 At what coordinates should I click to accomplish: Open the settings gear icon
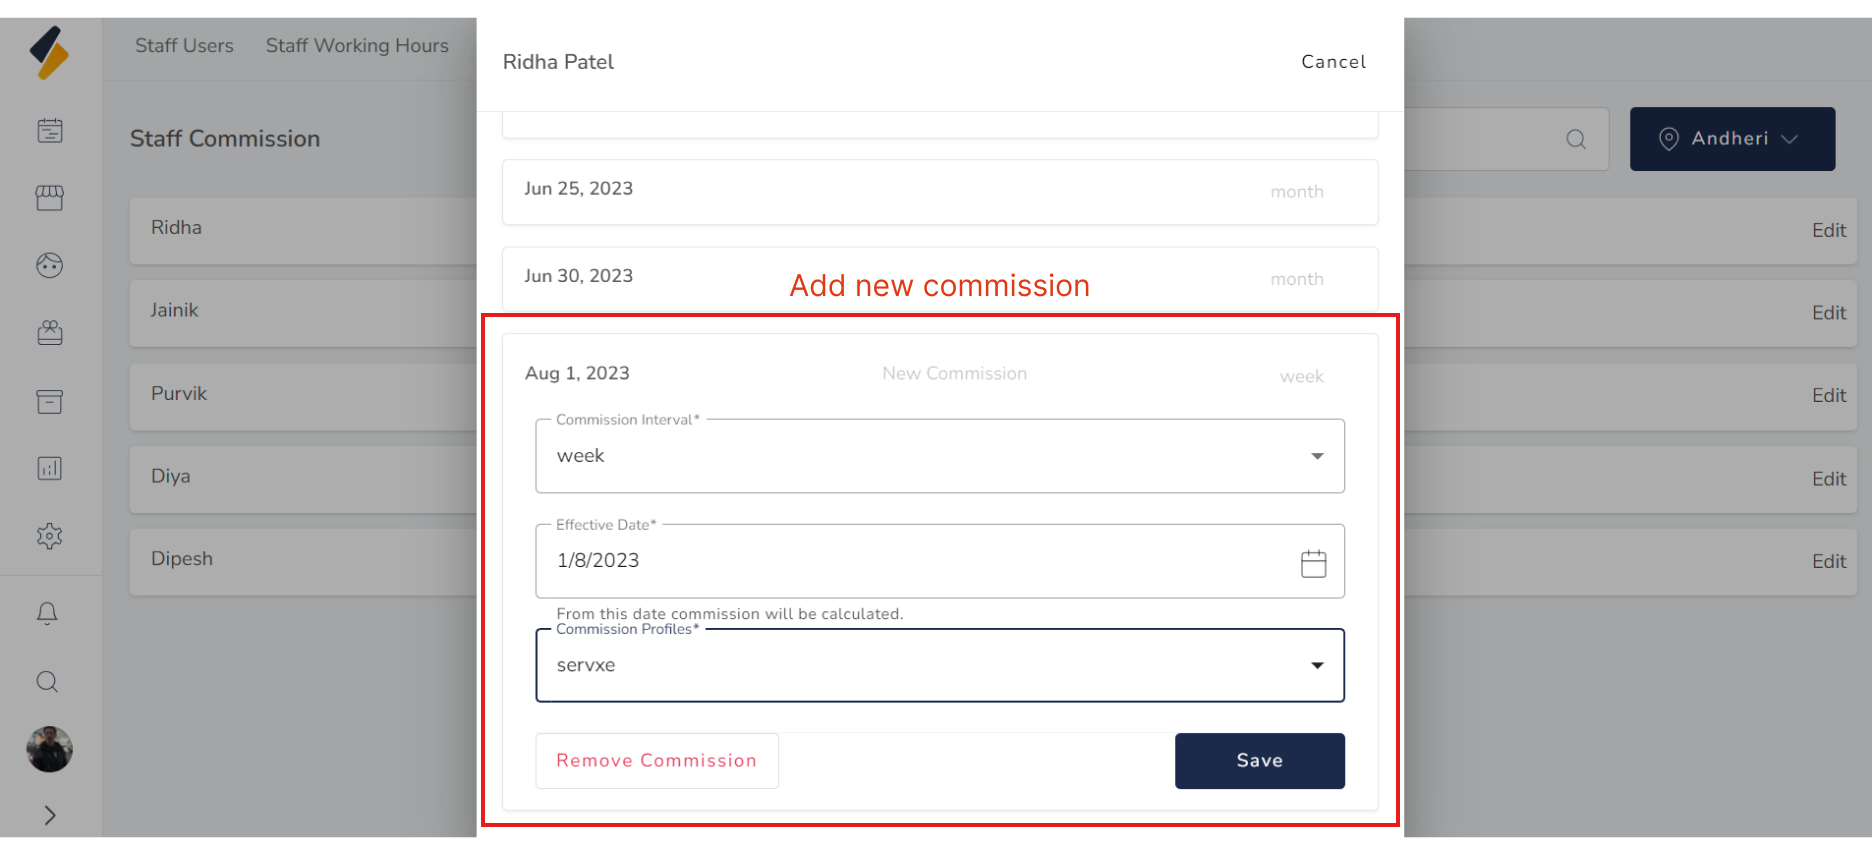pos(50,536)
